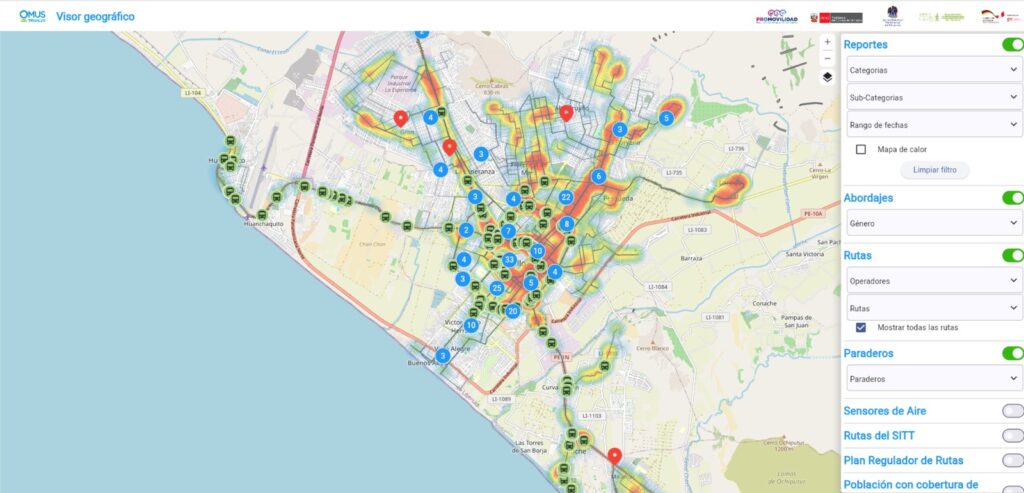Viewport: 1024px width, 493px height.
Task: Click the cluster marker numbered 22
Action: tap(566, 197)
